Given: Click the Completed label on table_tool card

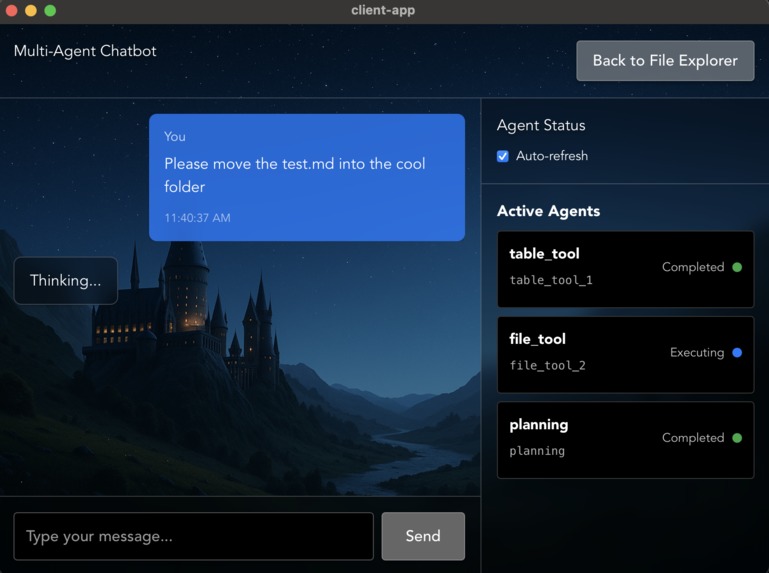Looking at the screenshot, I should pos(693,267).
